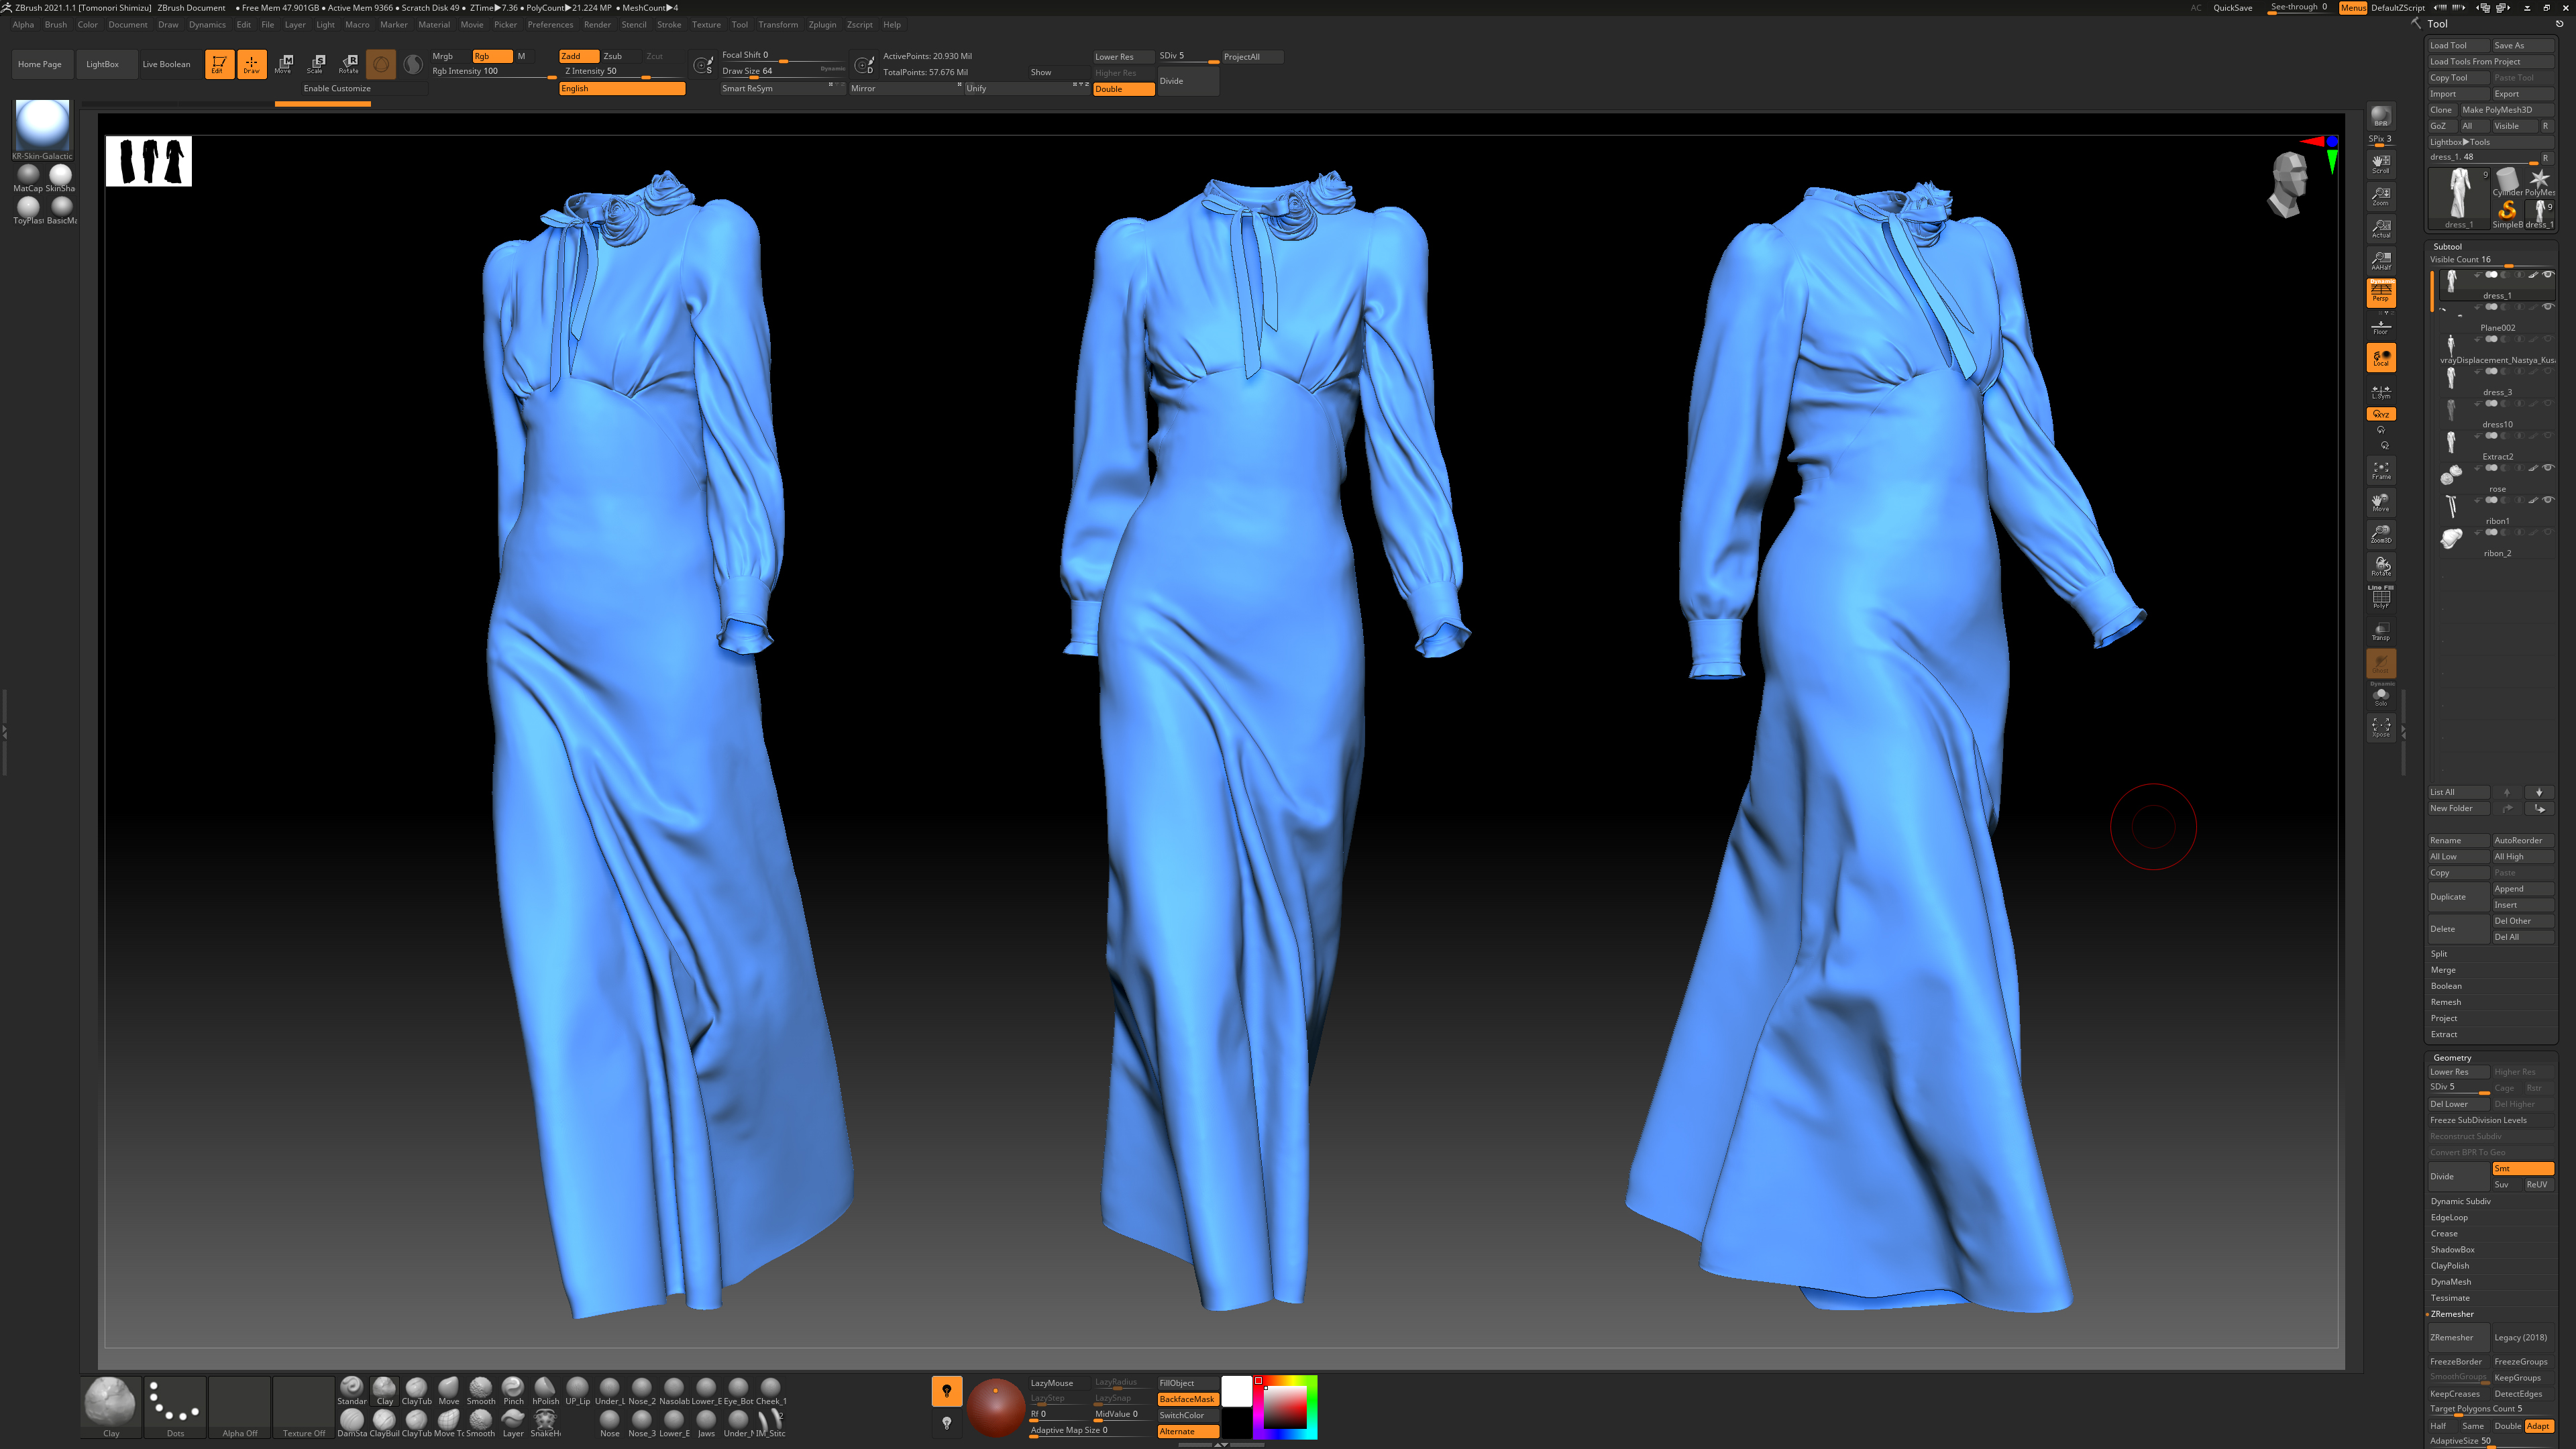Open the Brush menu
The width and height of the screenshot is (2576, 1449).
click(x=56, y=25)
